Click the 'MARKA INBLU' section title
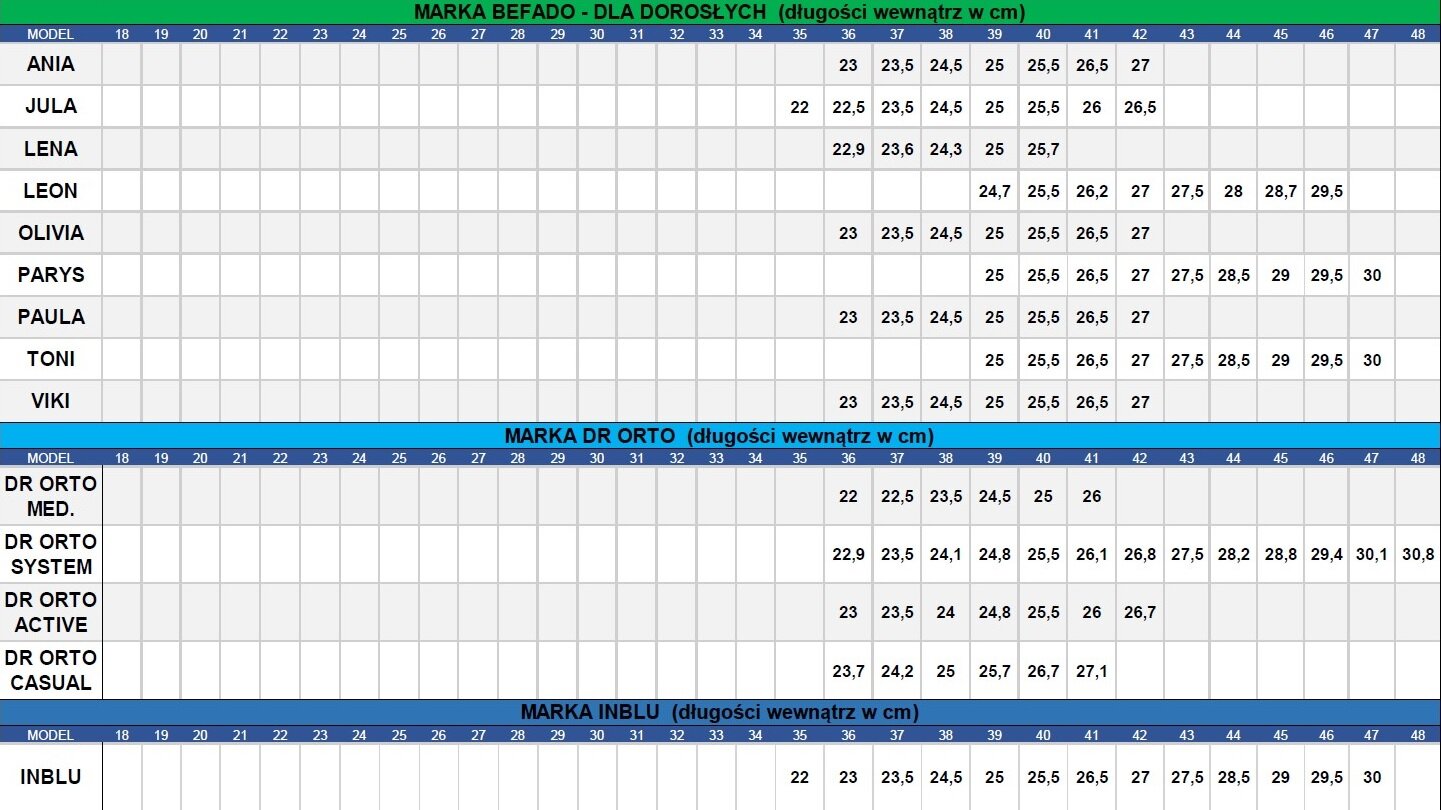The width and height of the screenshot is (1441, 810). pos(720,712)
